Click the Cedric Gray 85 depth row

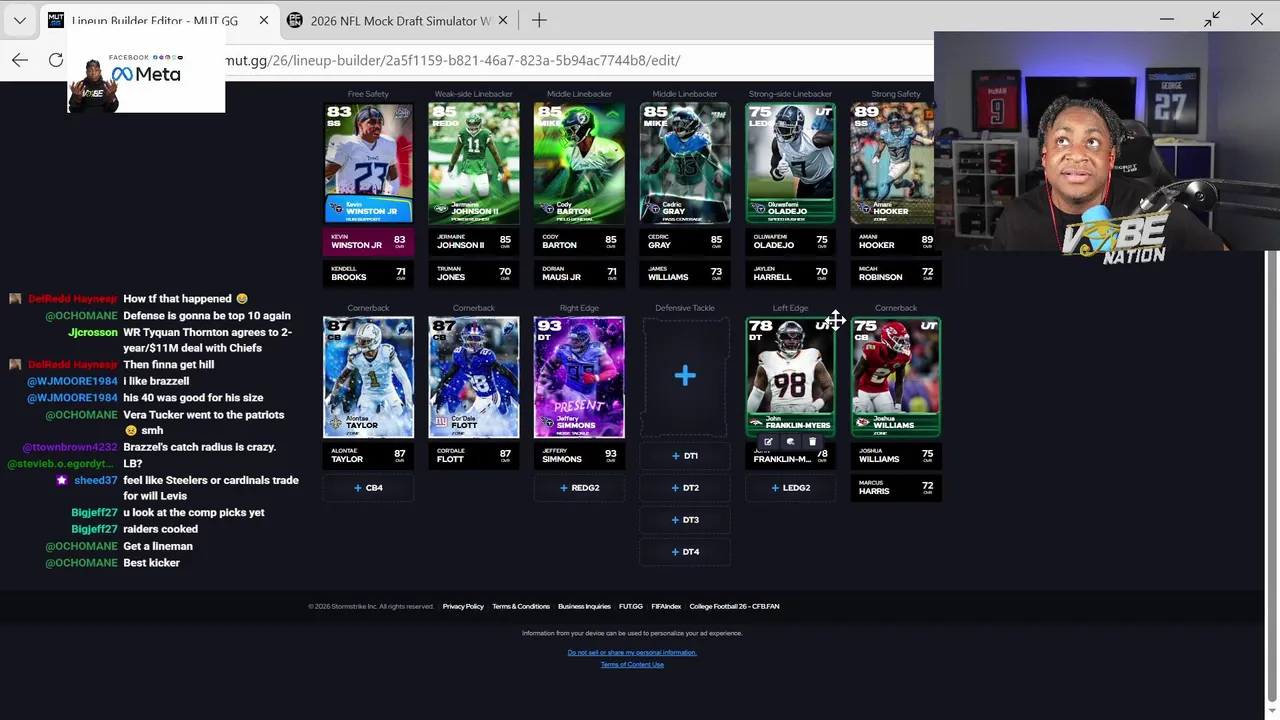coord(685,241)
